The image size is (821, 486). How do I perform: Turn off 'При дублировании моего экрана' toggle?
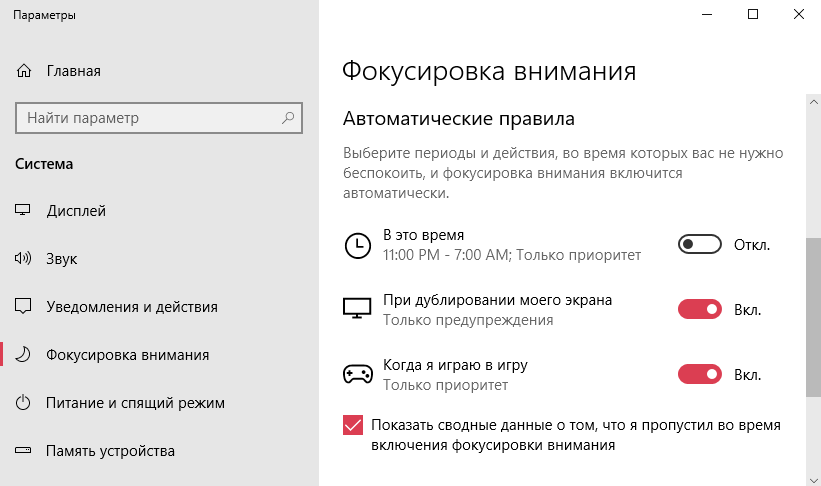[x=700, y=309]
